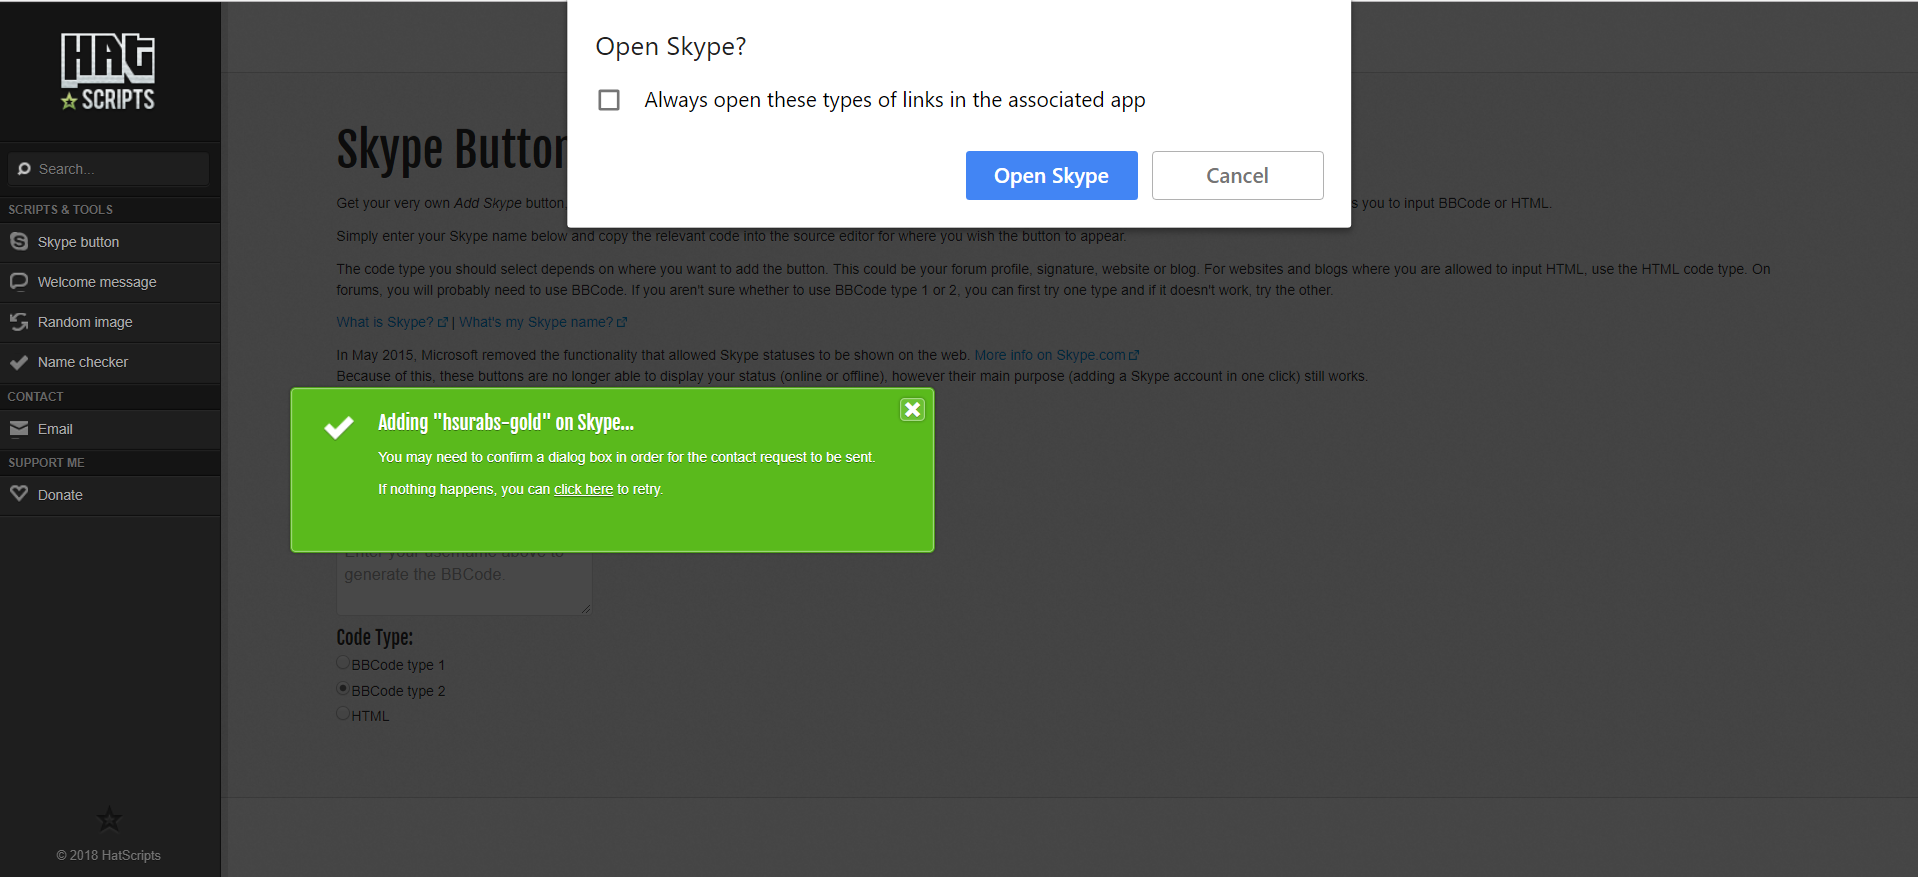Close the green Adding on Skype notification
Image resolution: width=1918 pixels, height=877 pixels.
pyautogui.click(x=912, y=409)
